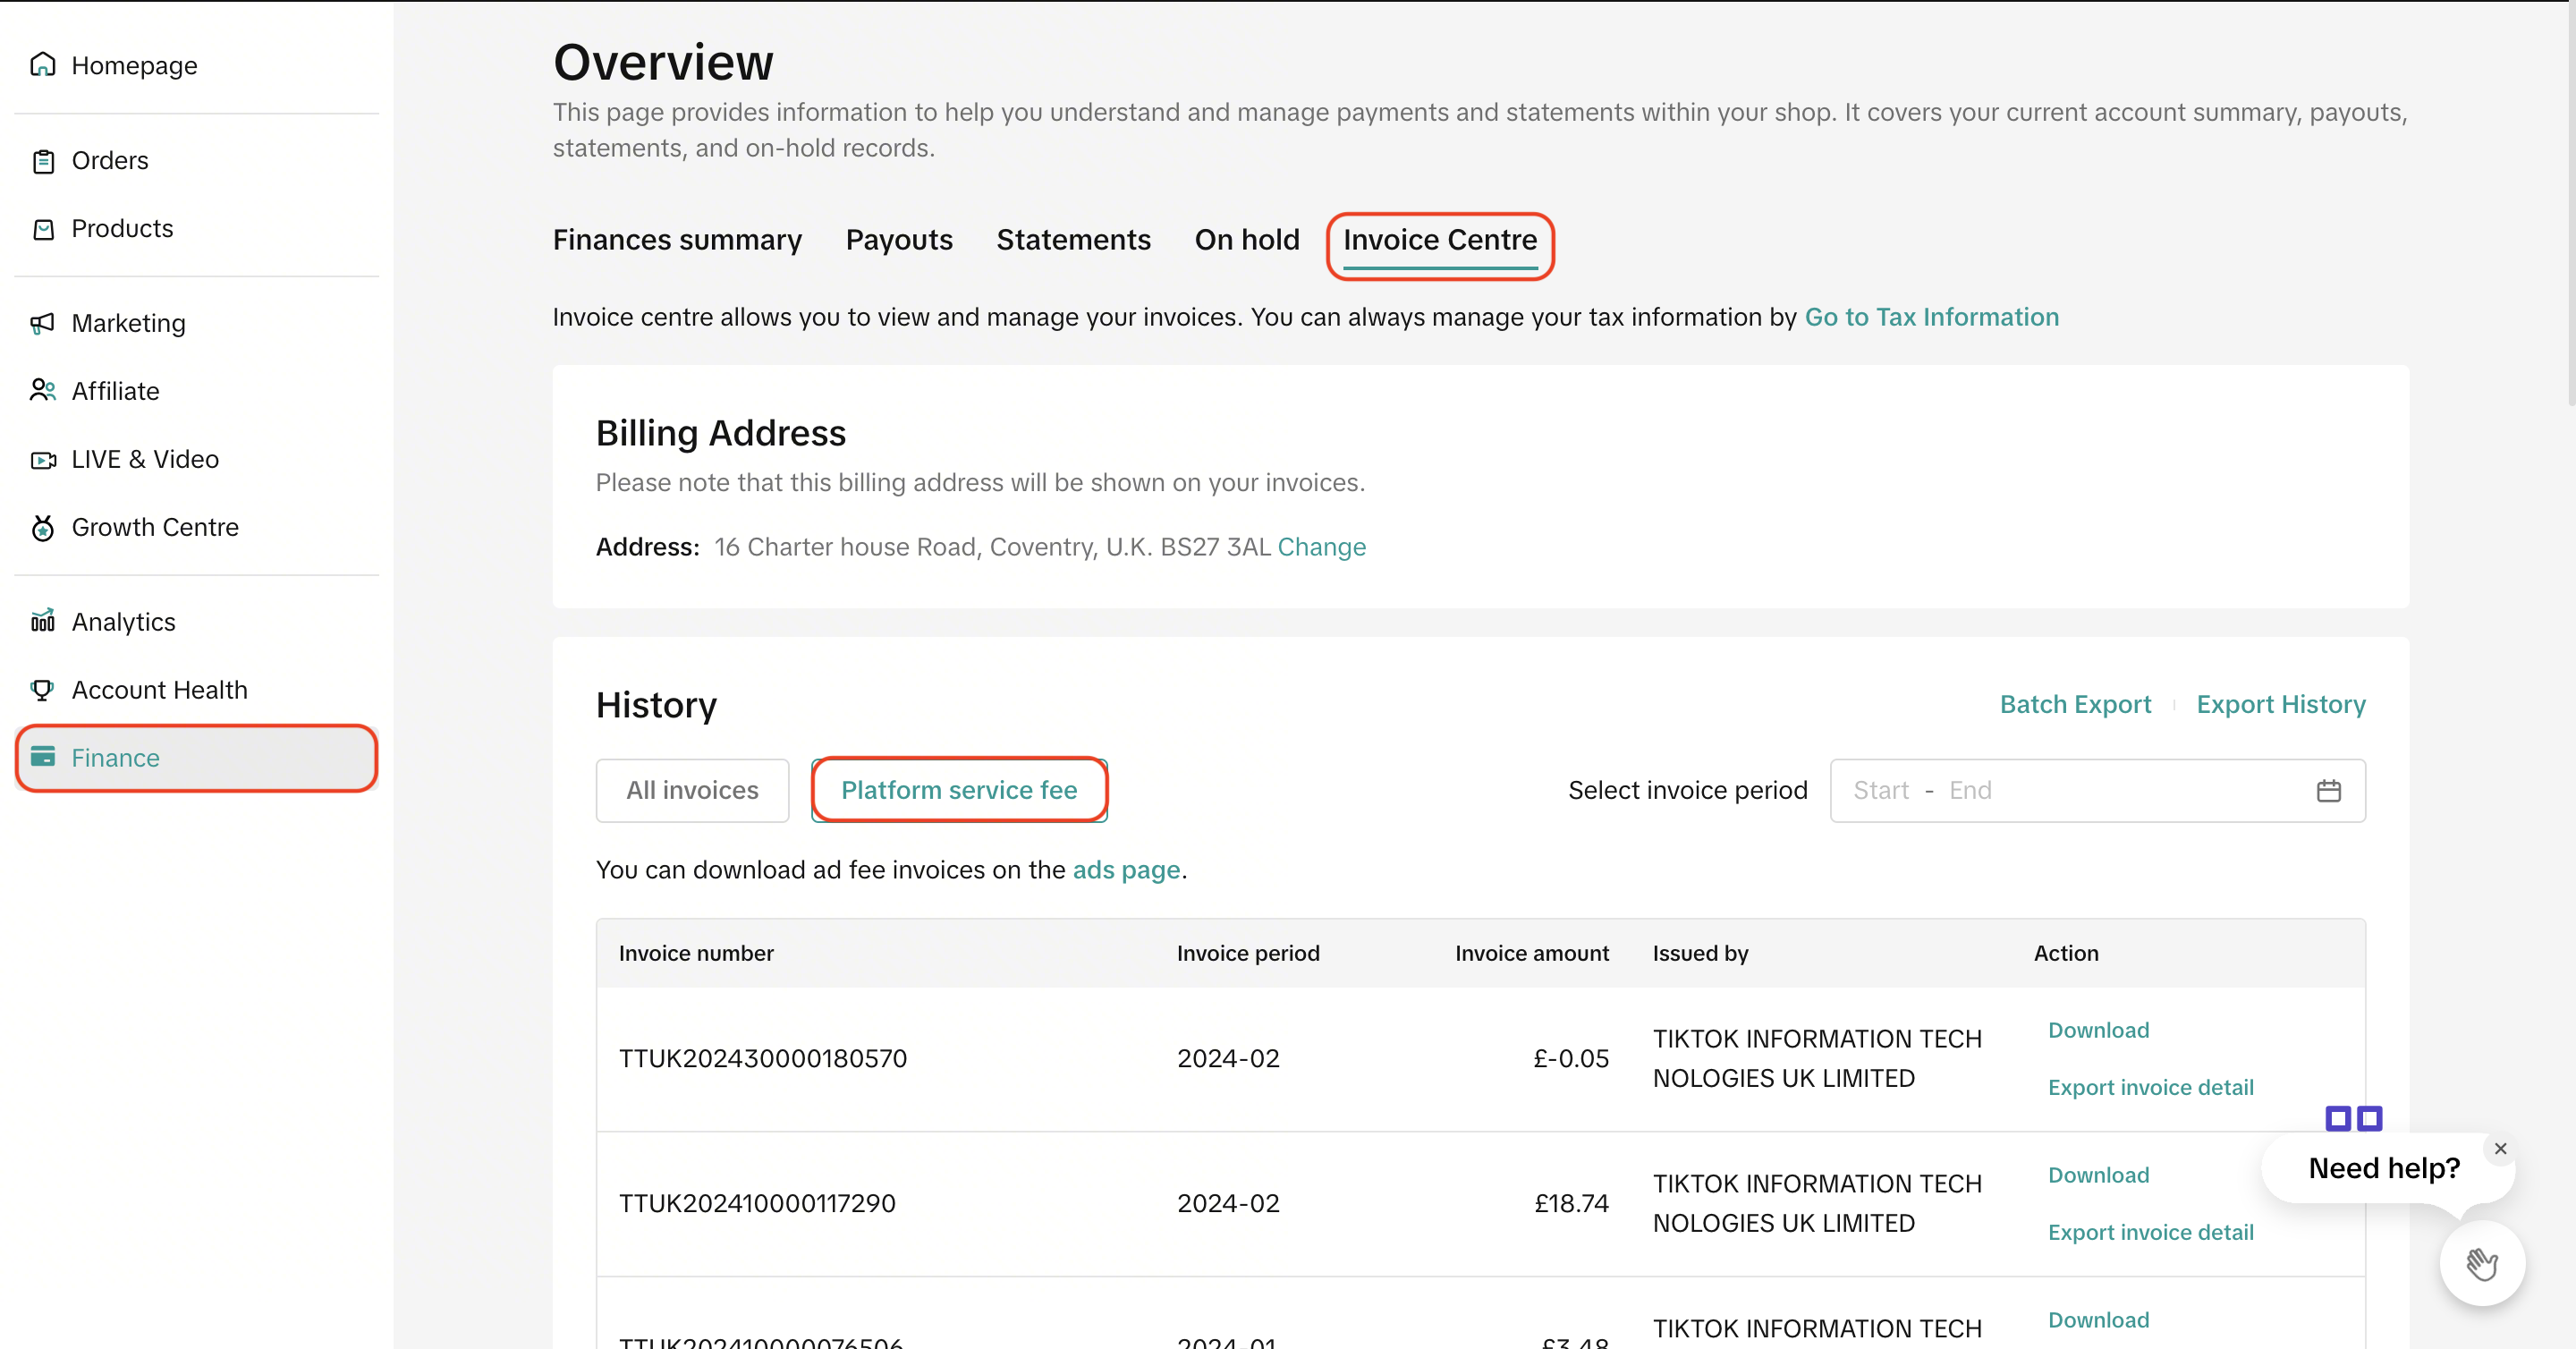Select Finance in the sidebar

point(197,758)
